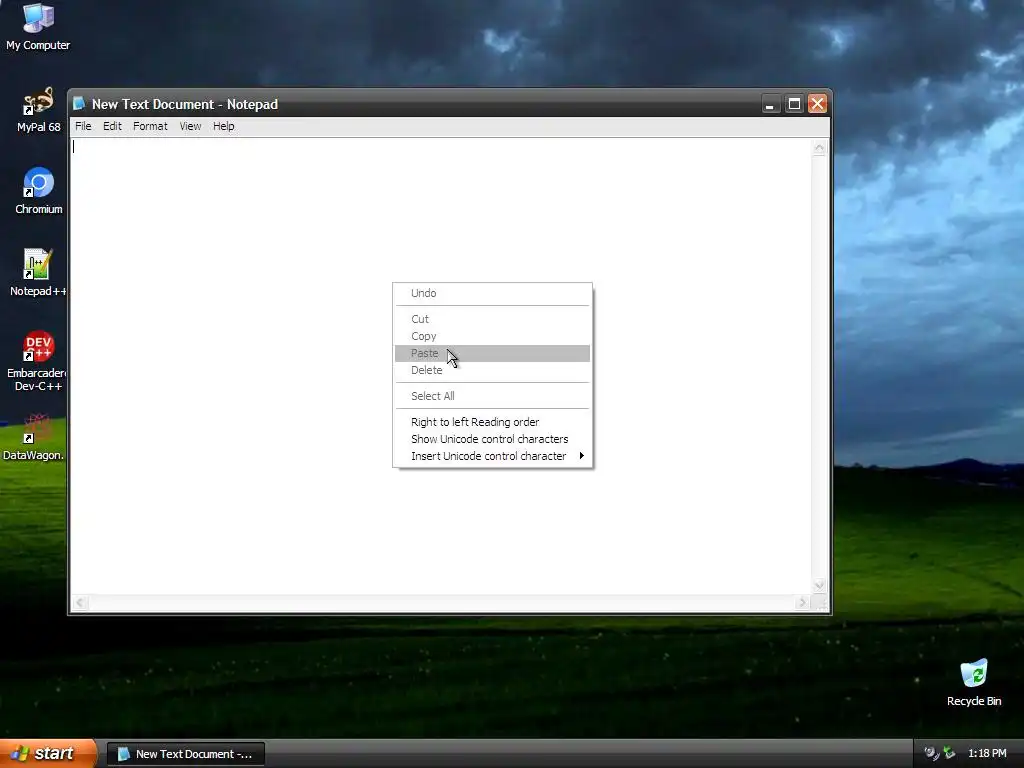Select the Chromium desktop shortcut
The image size is (1024, 768).
click(39, 191)
